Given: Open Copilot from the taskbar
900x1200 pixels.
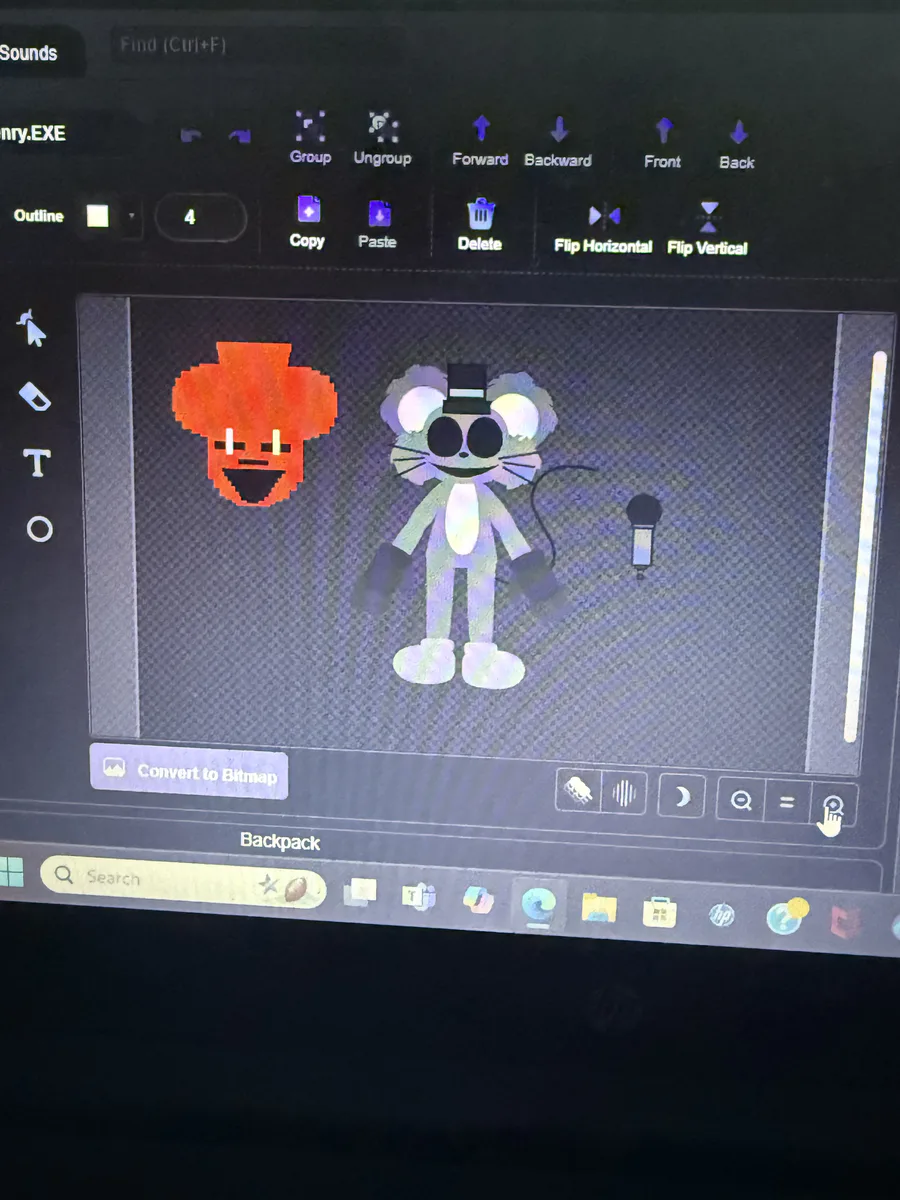Looking at the screenshot, I should click(x=479, y=901).
